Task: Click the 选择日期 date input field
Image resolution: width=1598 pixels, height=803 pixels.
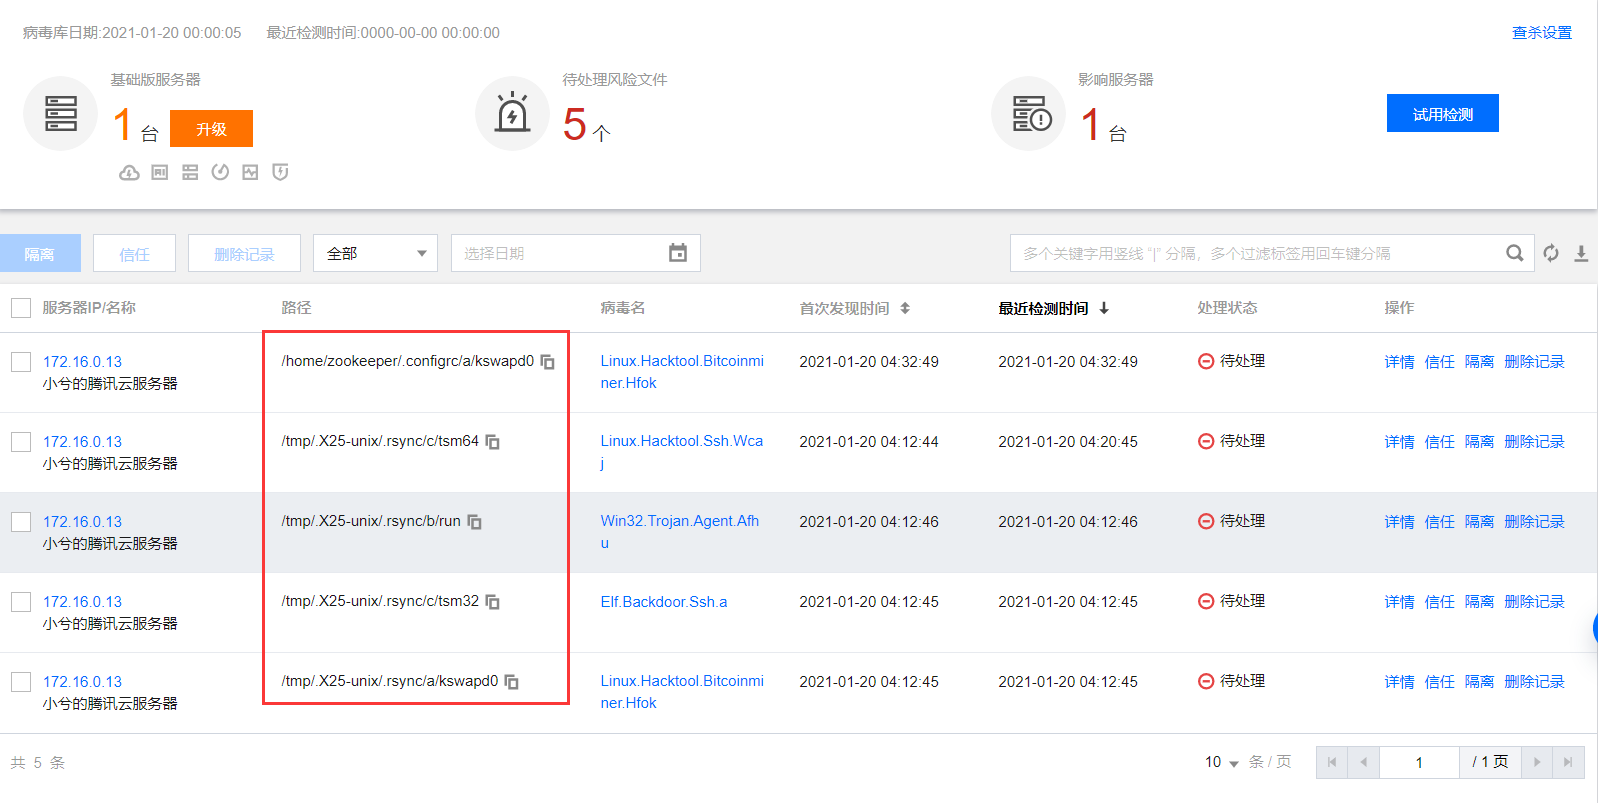Action: pos(576,253)
